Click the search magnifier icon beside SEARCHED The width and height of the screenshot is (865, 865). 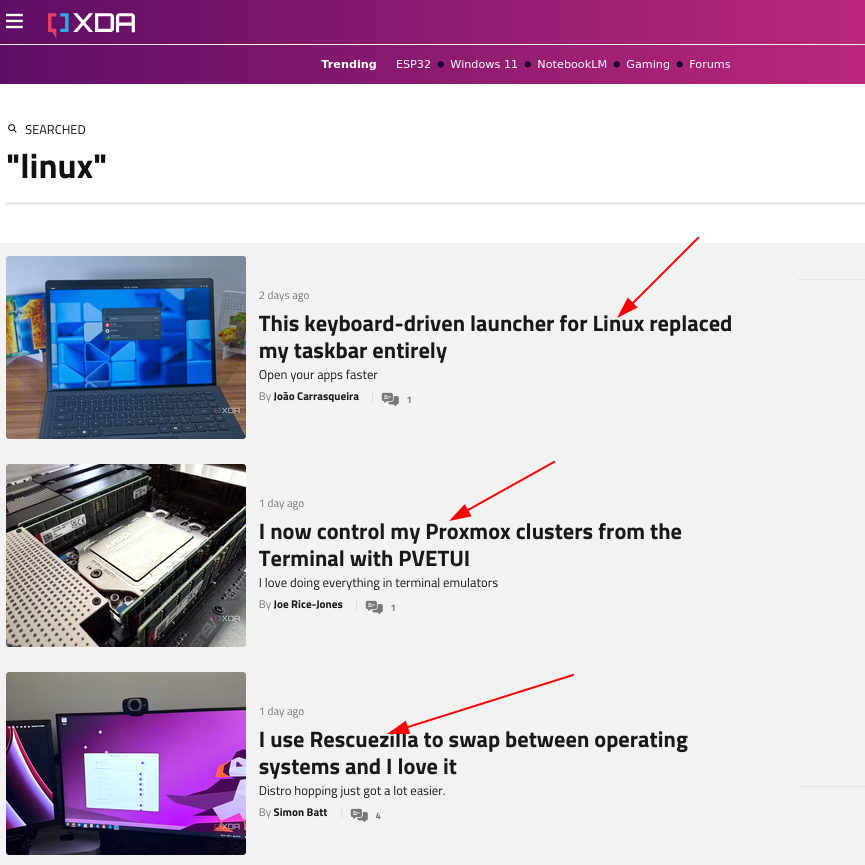coord(12,129)
